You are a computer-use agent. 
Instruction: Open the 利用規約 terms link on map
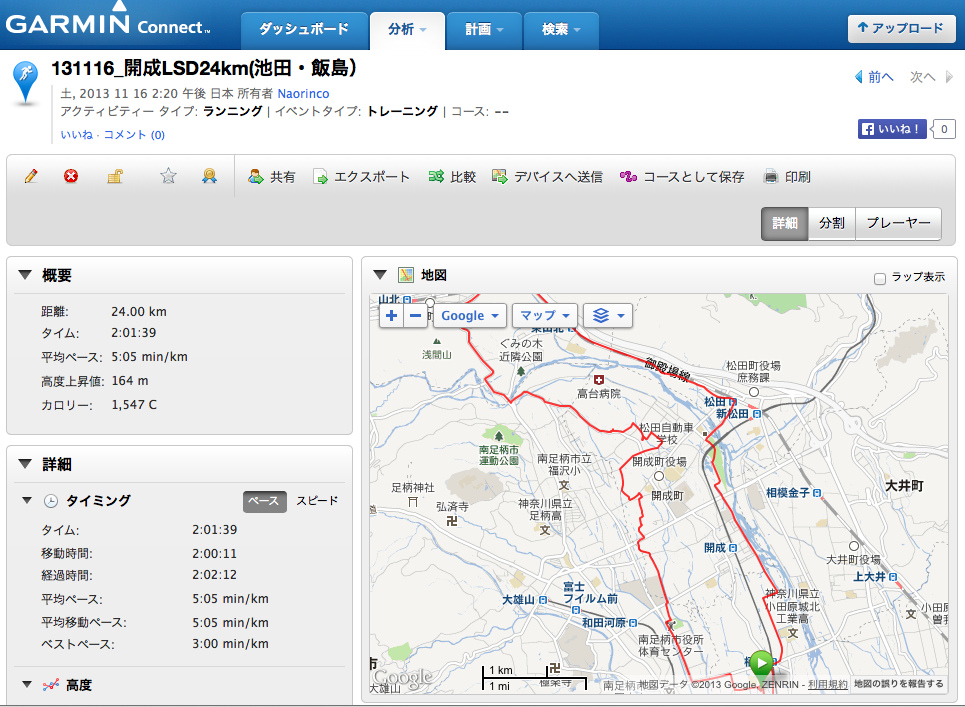(827, 684)
